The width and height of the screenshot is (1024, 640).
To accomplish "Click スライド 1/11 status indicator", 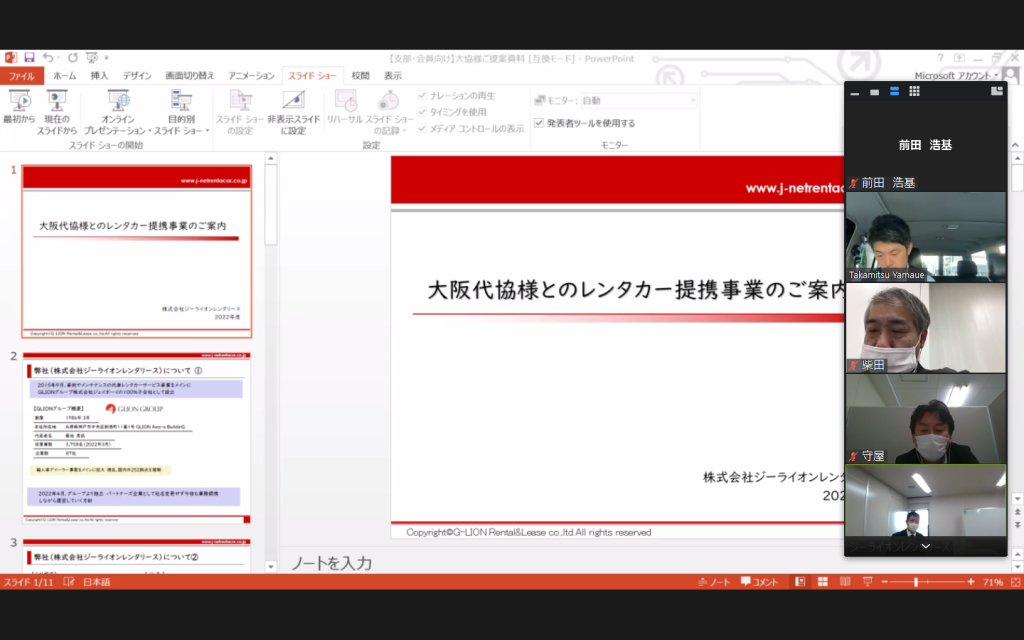I will click(x=29, y=582).
